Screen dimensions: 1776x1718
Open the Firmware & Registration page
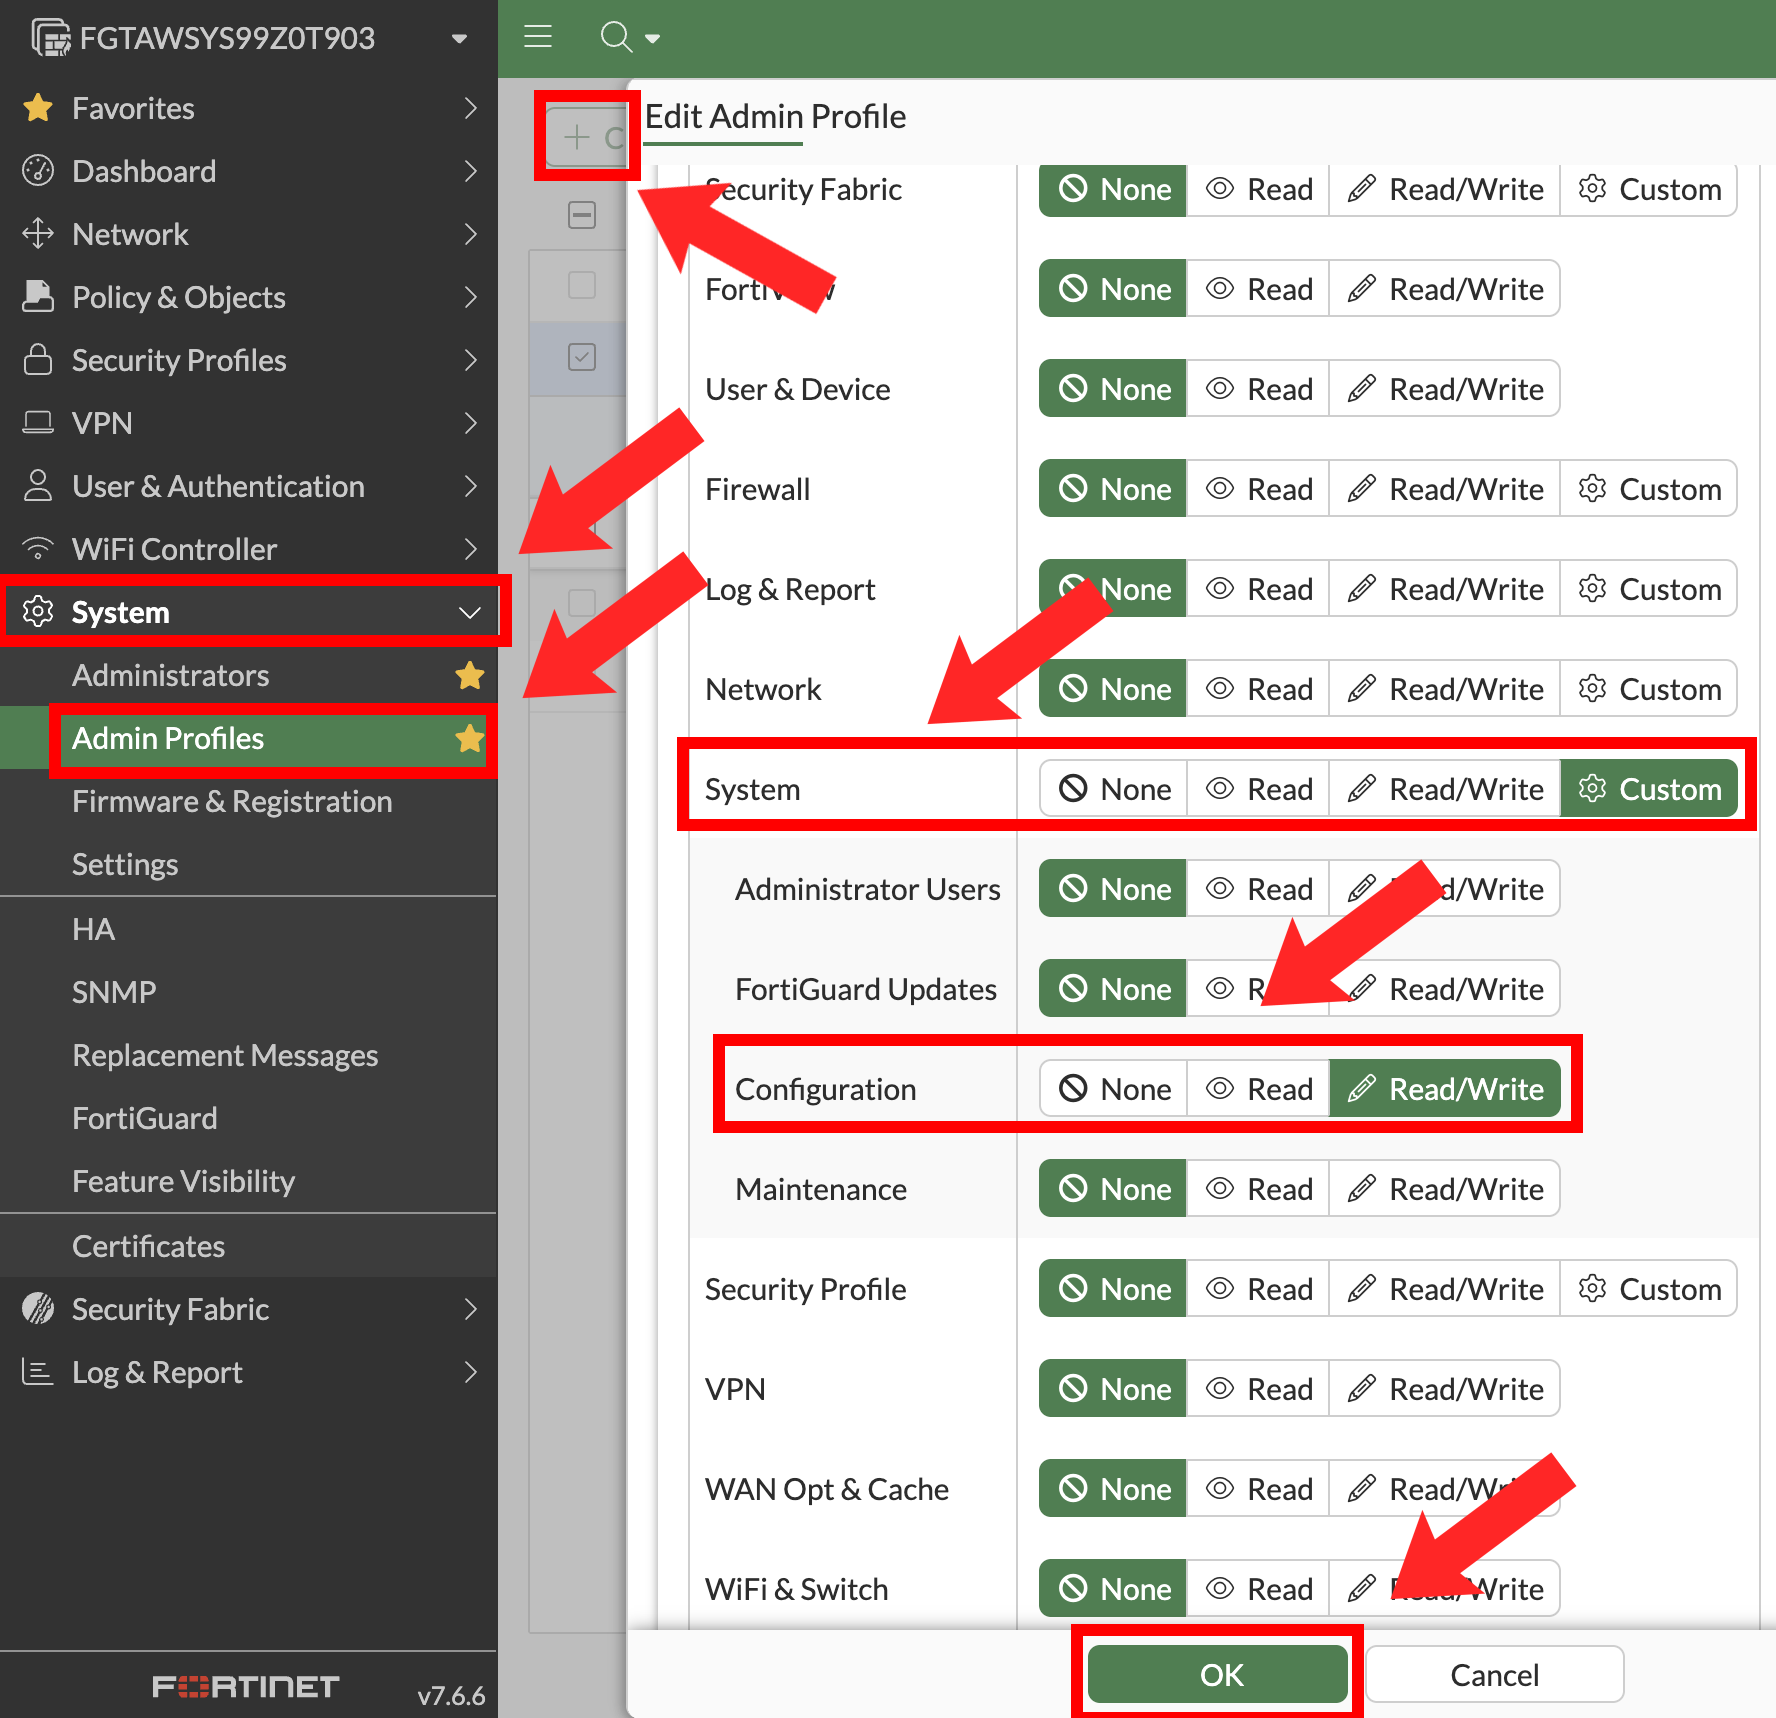[x=232, y=802]
